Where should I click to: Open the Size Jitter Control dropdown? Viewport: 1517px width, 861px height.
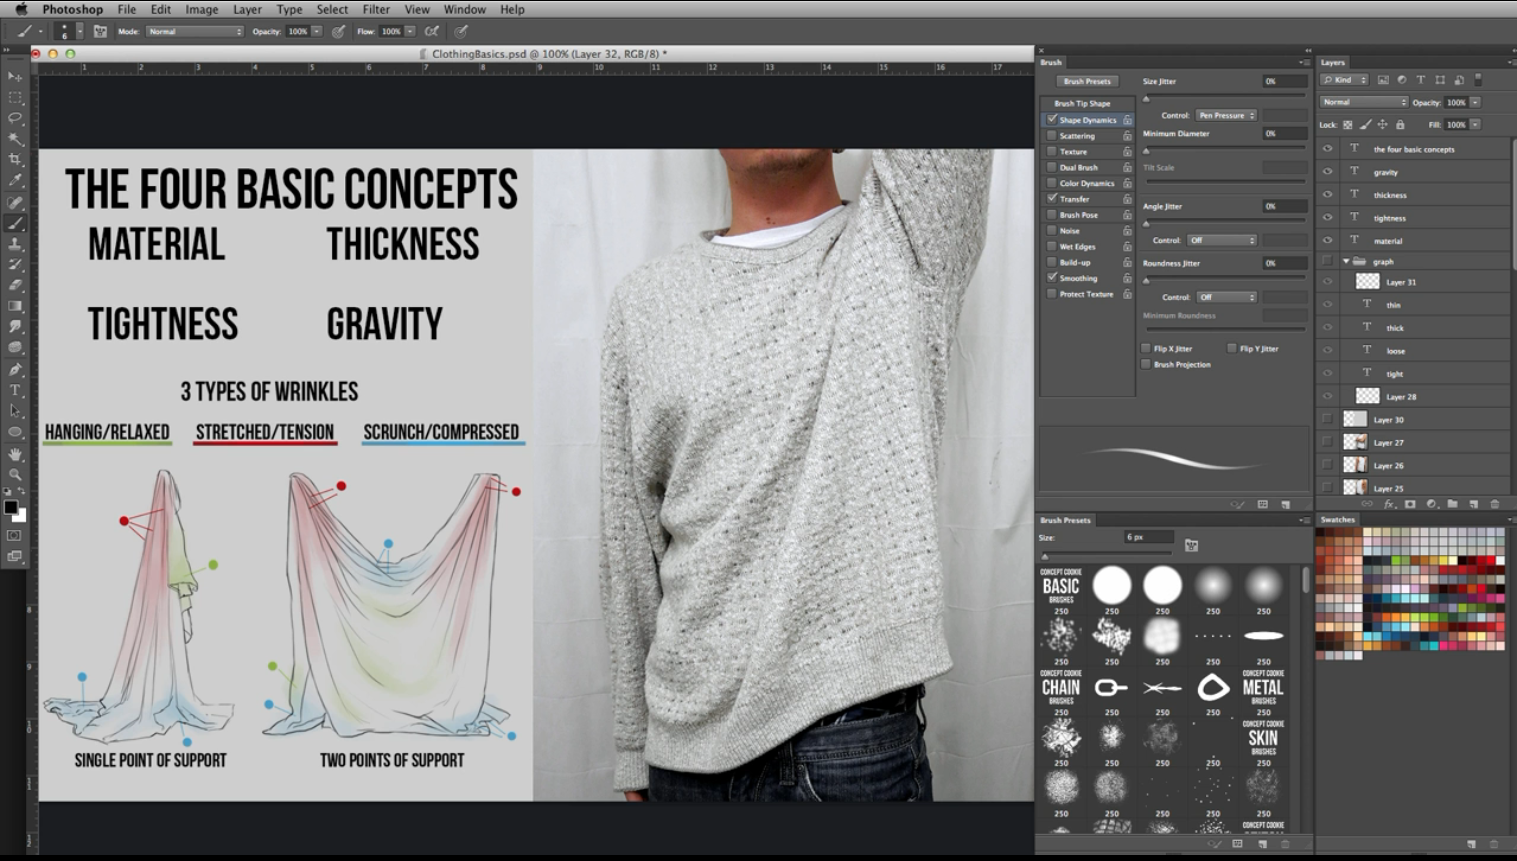click(1226, 115)
